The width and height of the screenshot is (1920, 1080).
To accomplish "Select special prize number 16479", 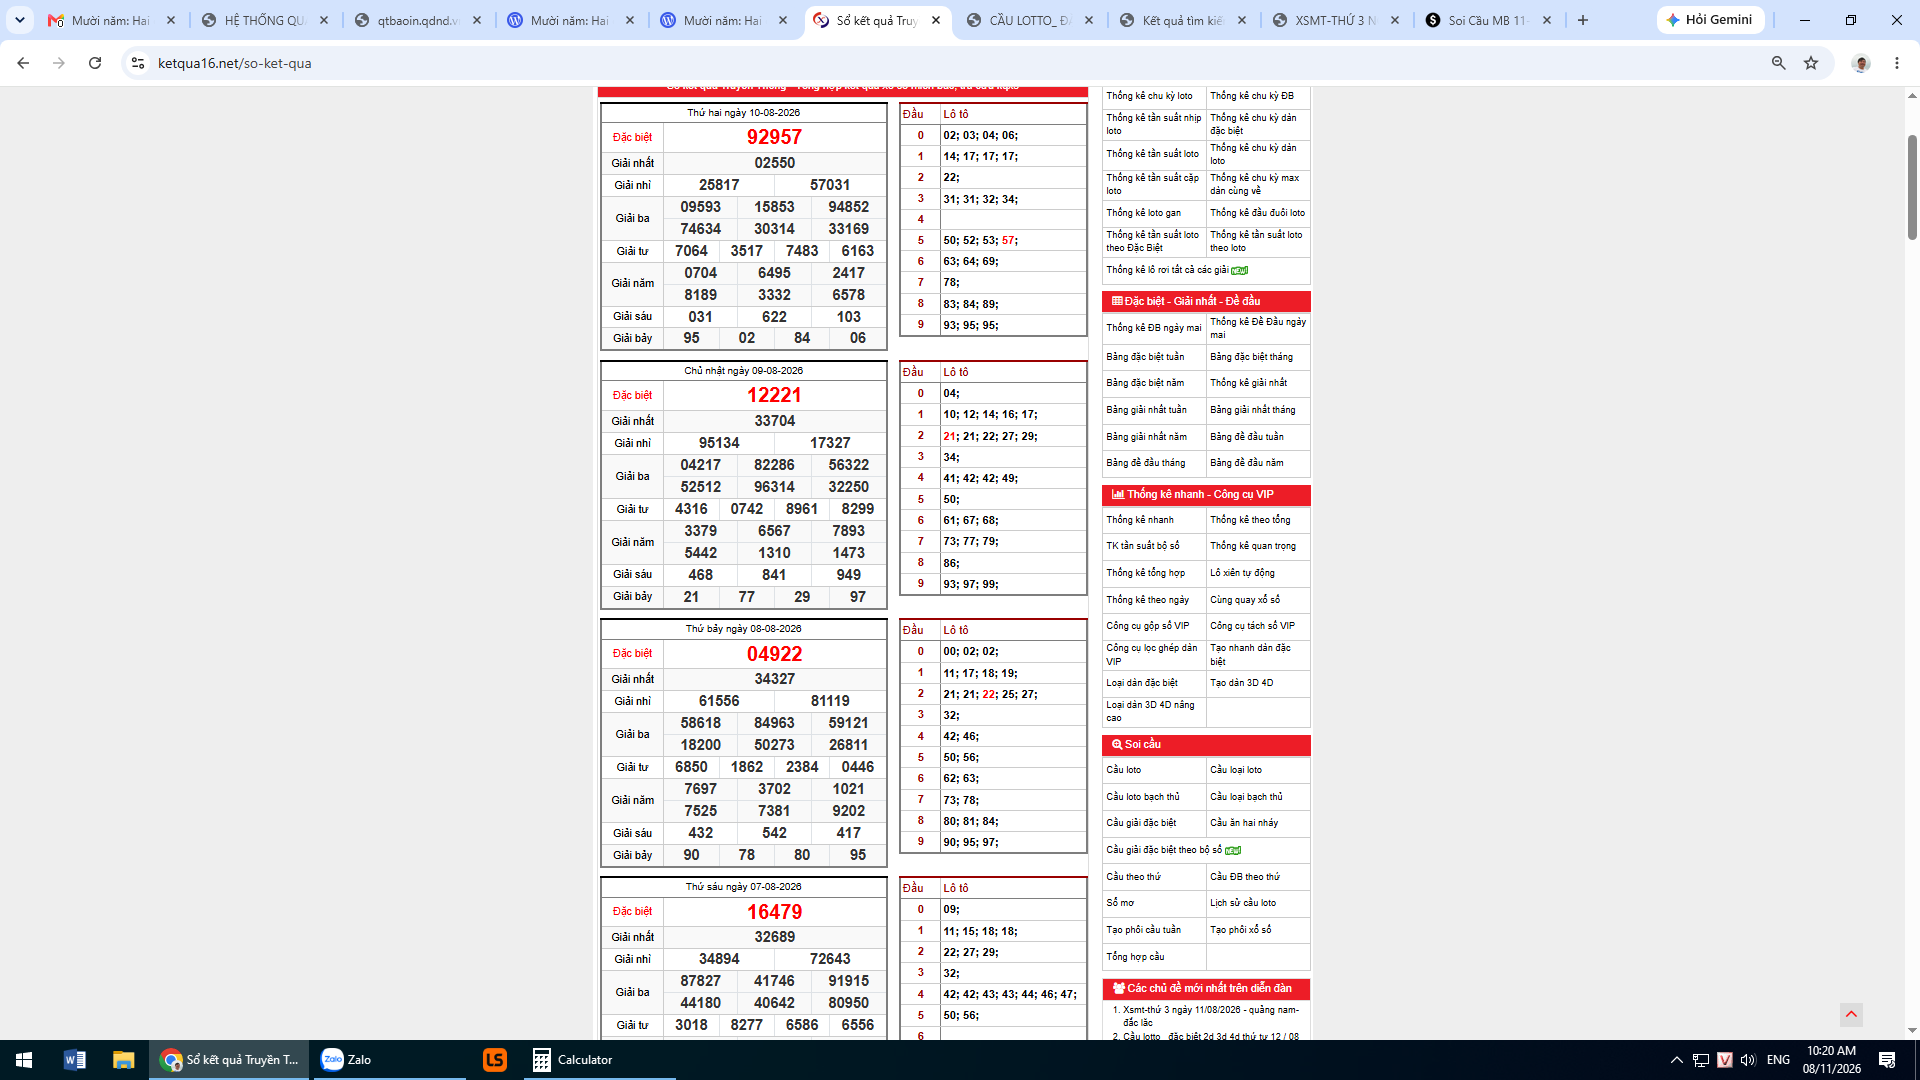I will pyautogui.click(x=774, y=912).
